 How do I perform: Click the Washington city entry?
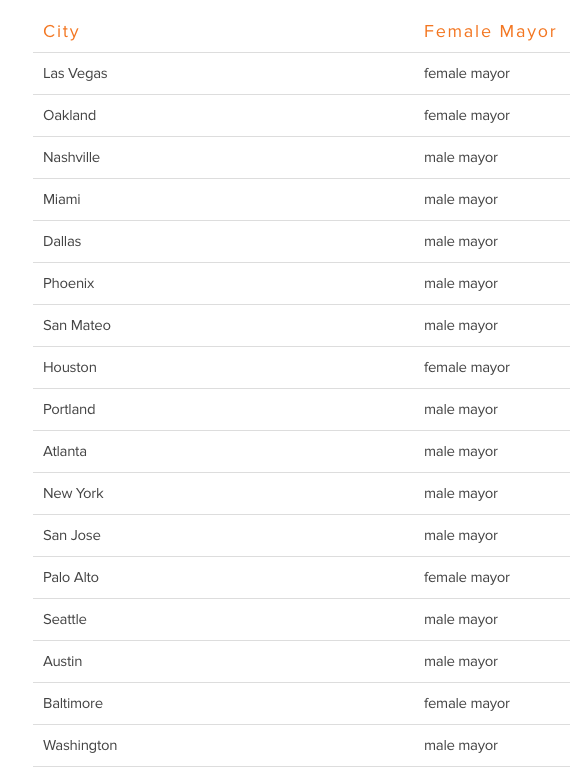pos(80,745)
